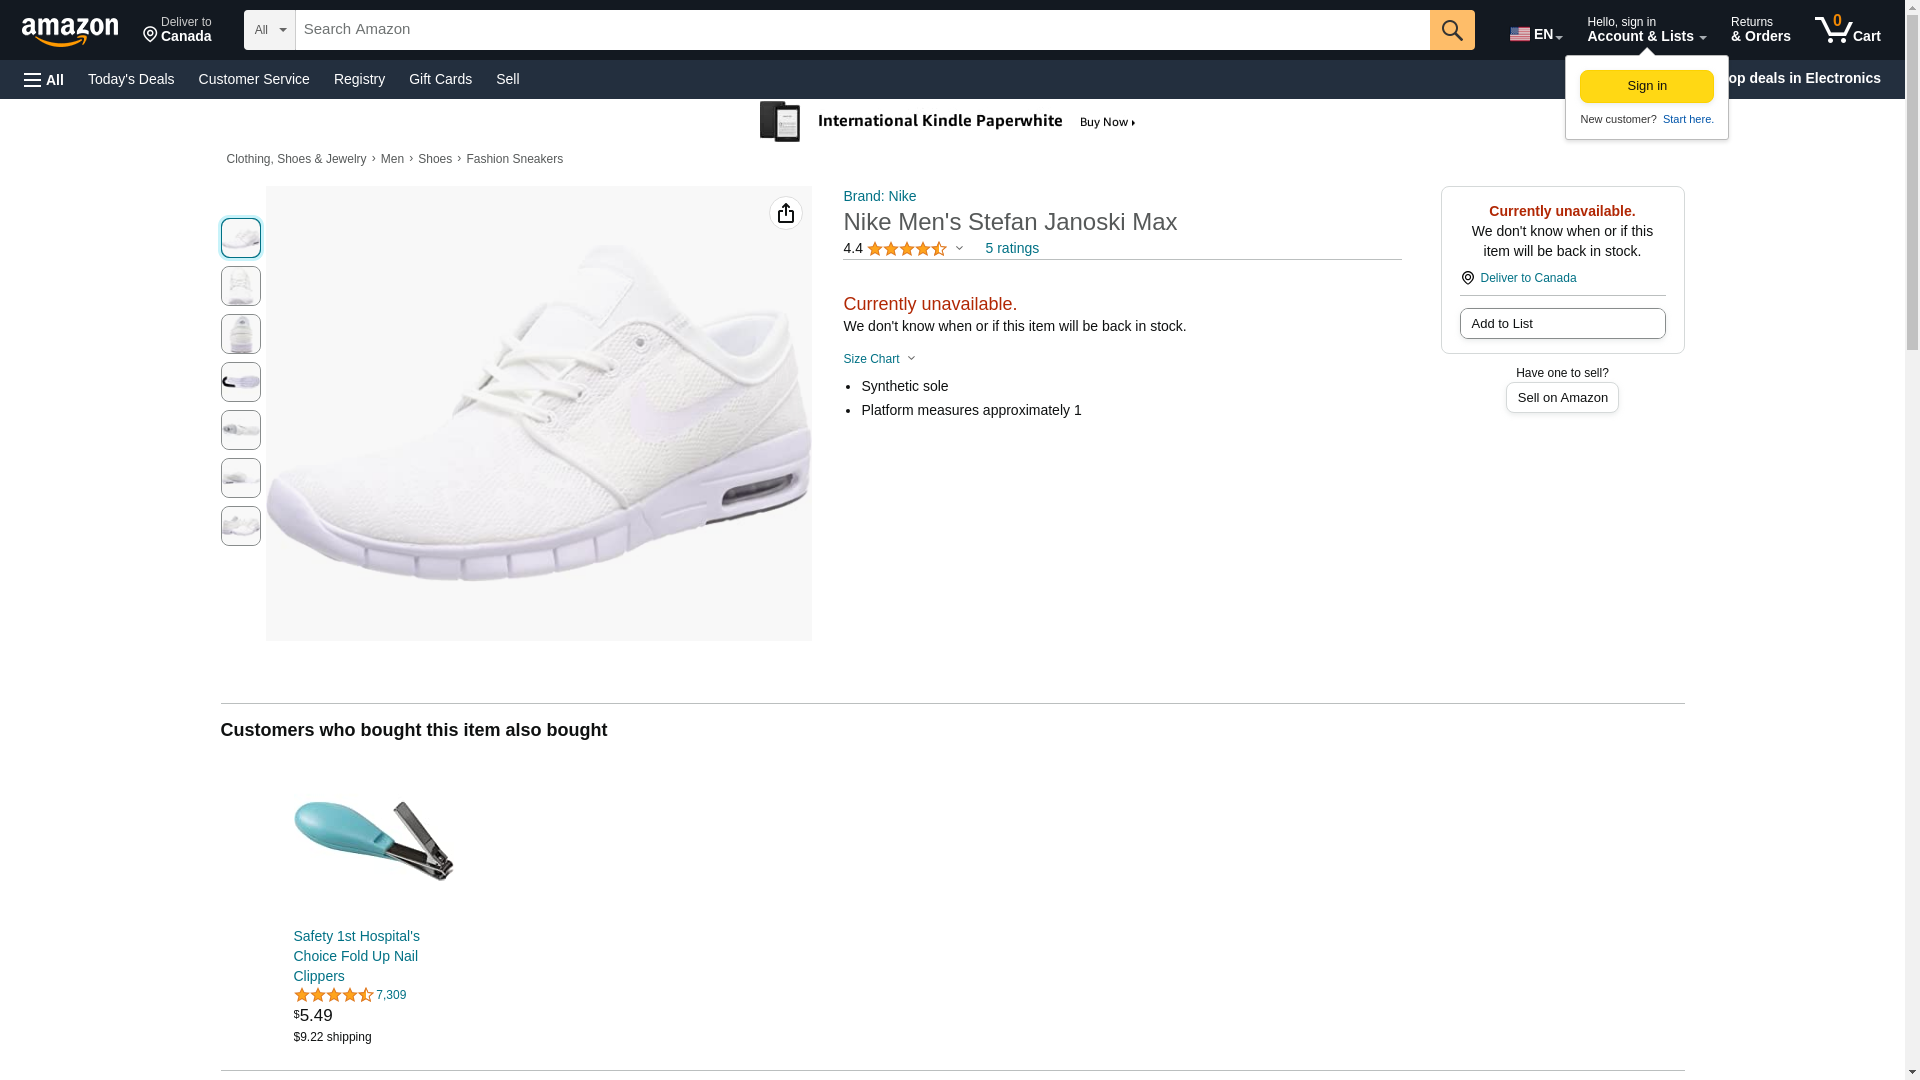Select the fourth shoe thumbnail

tap(240, 382)
